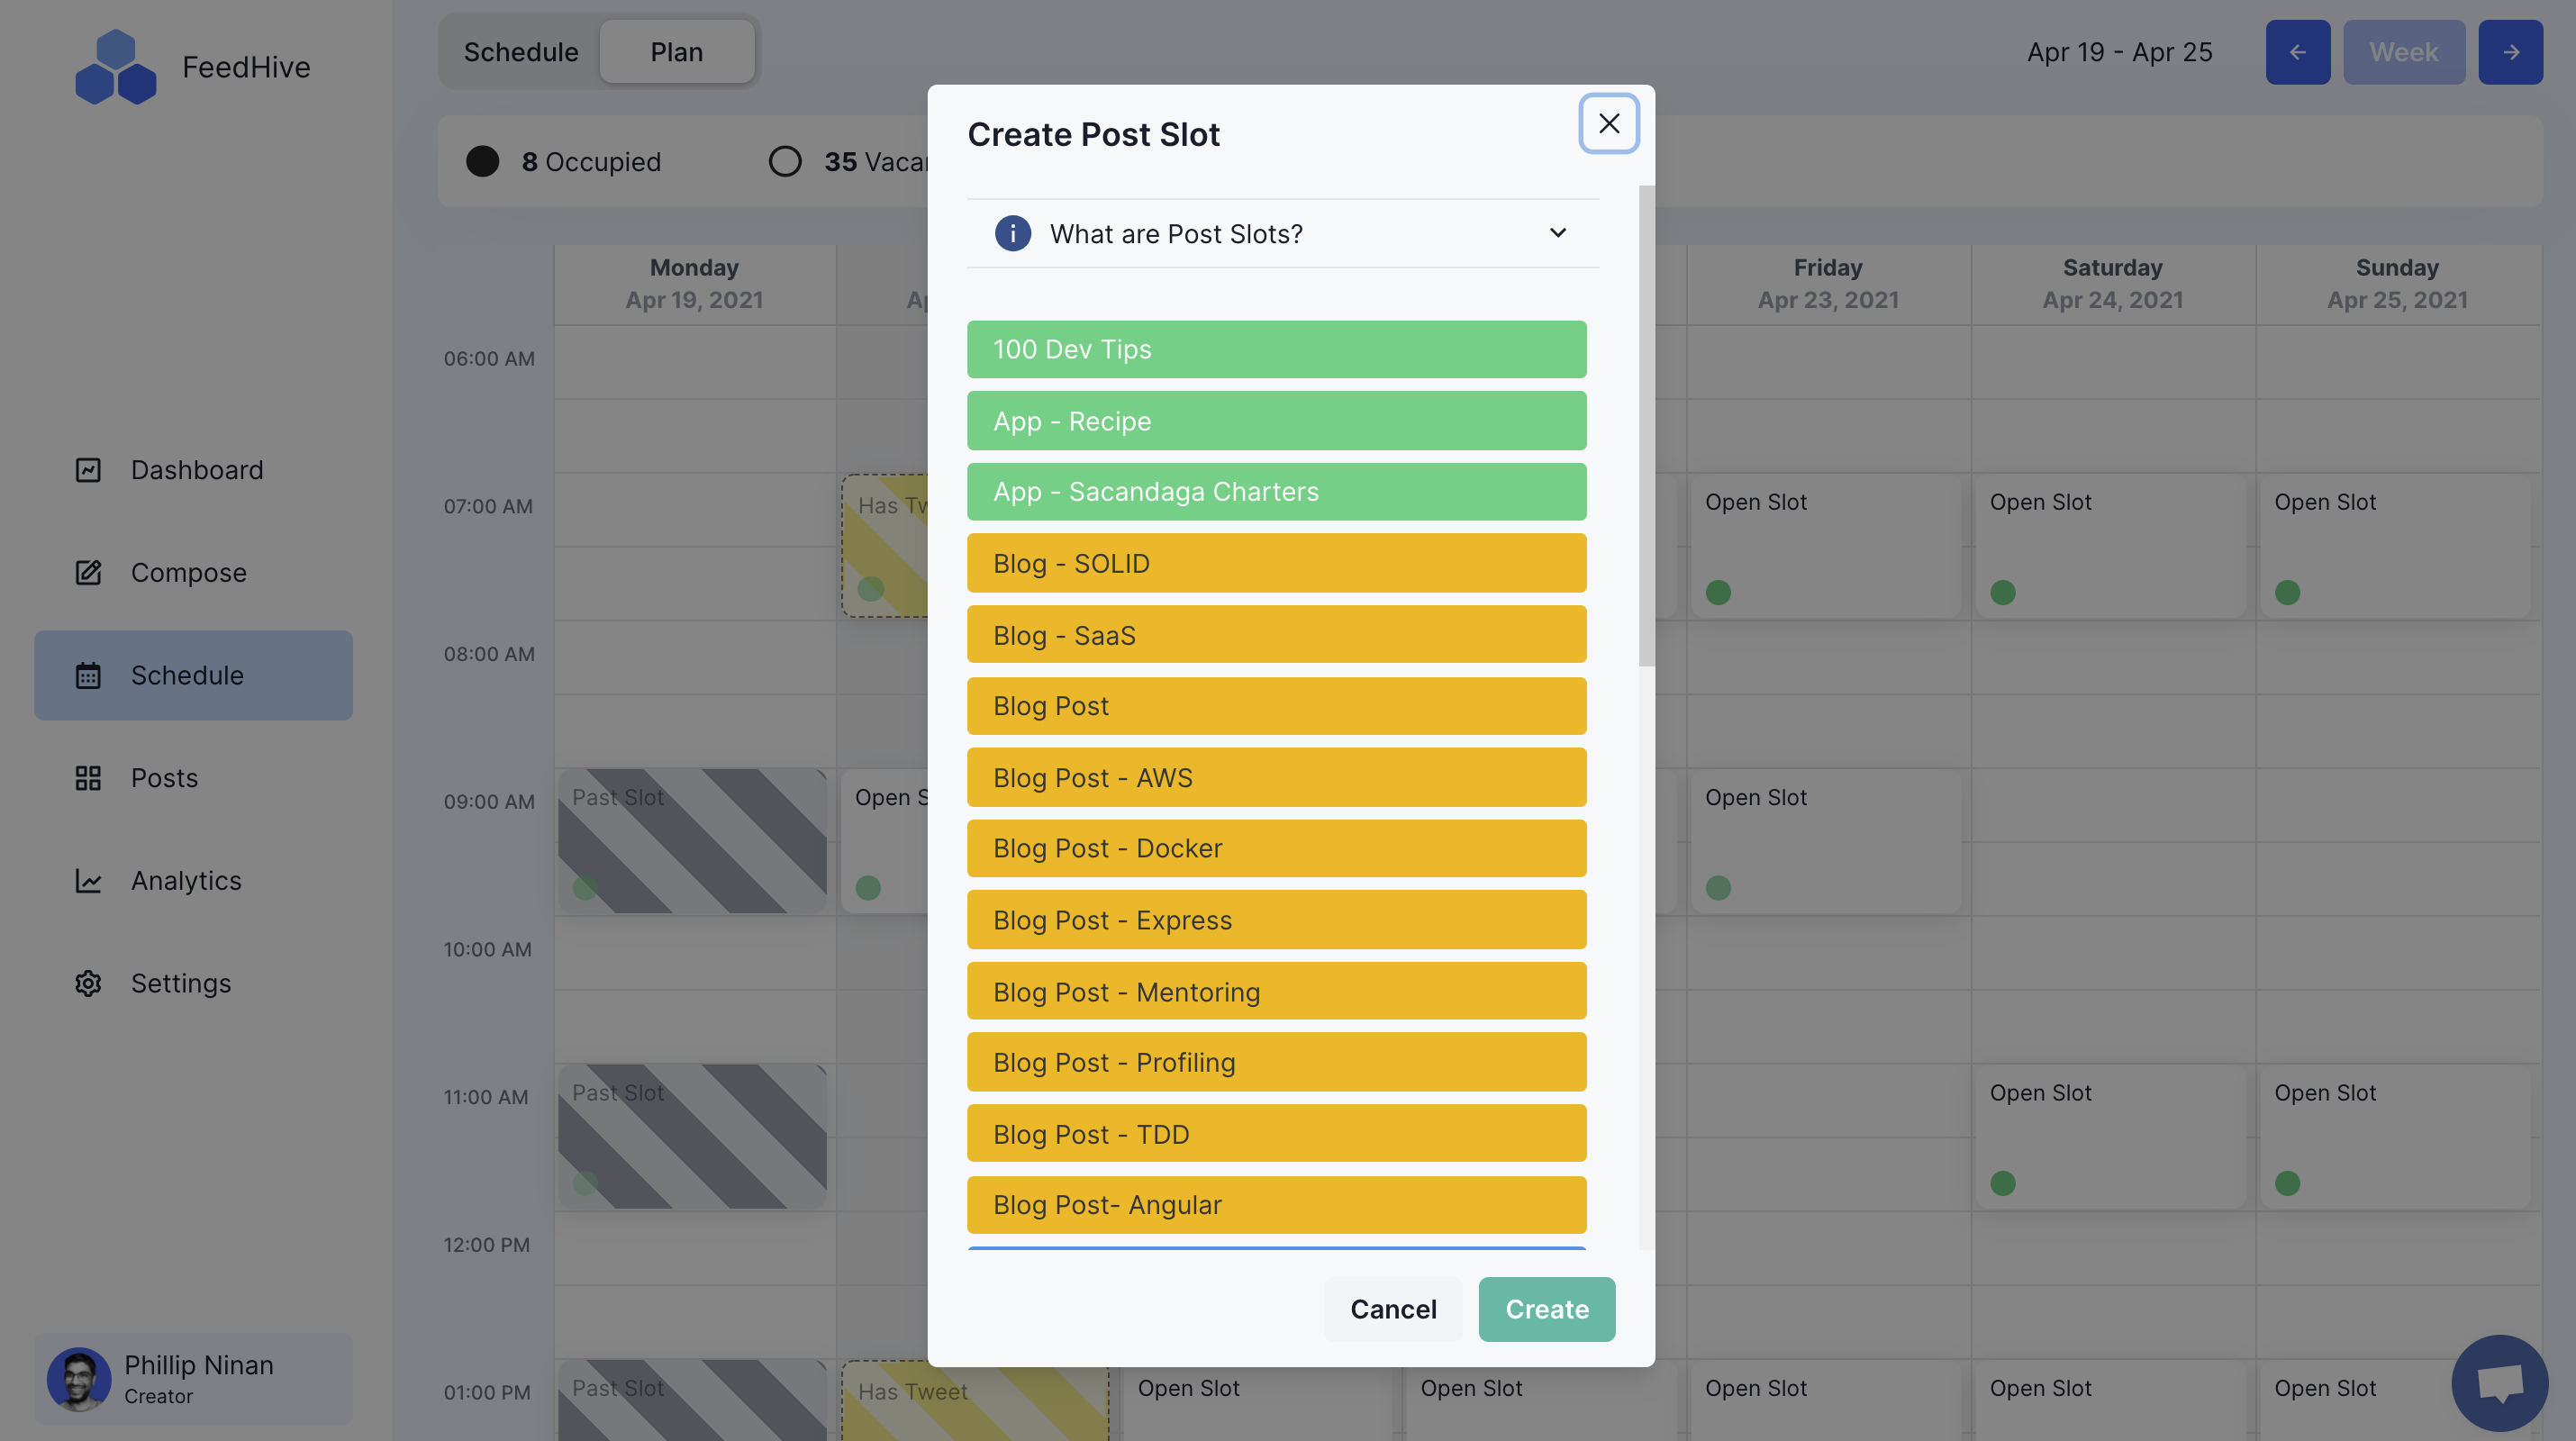The height and width of the screenshot is (1441, 2576).
Task: Open Settings from the sidebar
Action: [193, 984]
